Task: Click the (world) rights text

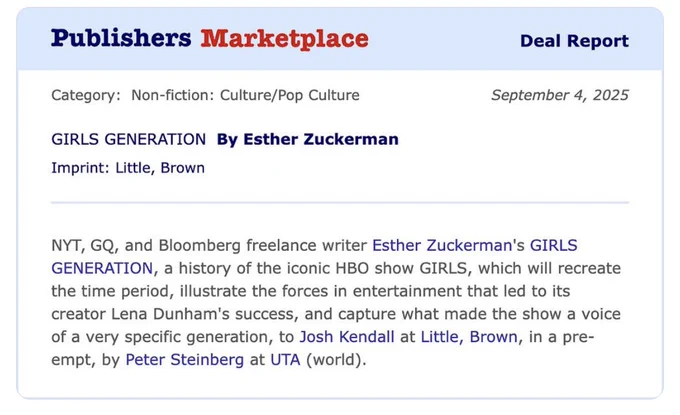Action: [x=336, y=360]
